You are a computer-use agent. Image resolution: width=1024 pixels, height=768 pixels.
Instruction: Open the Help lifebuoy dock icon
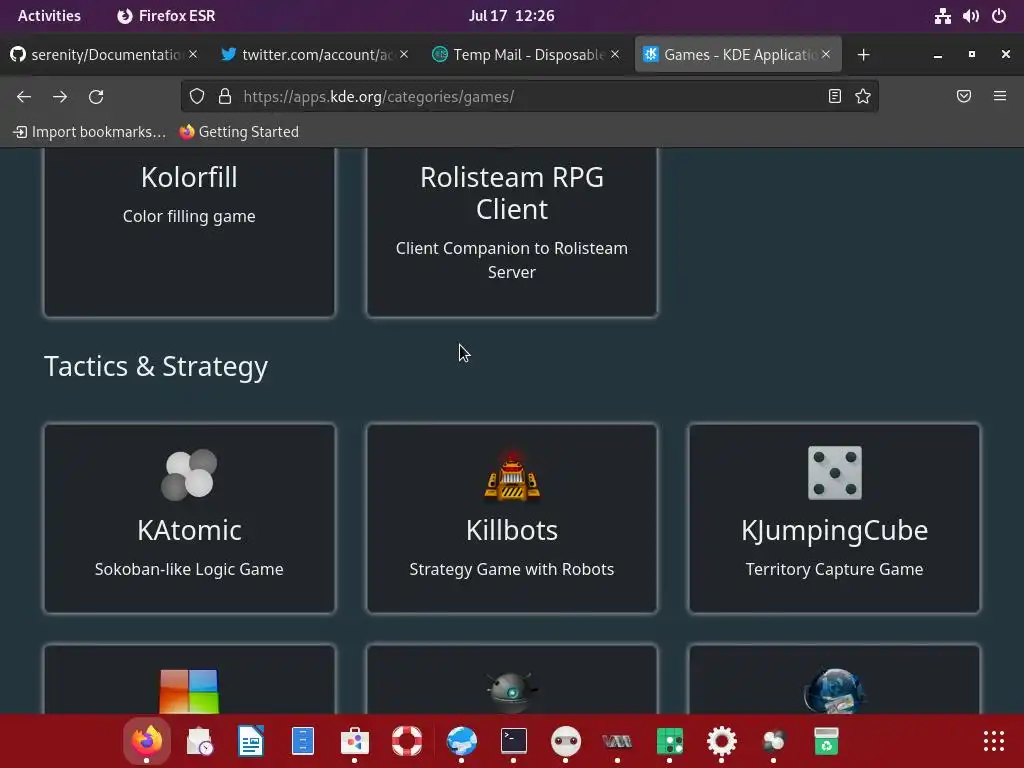click(407, 741)
